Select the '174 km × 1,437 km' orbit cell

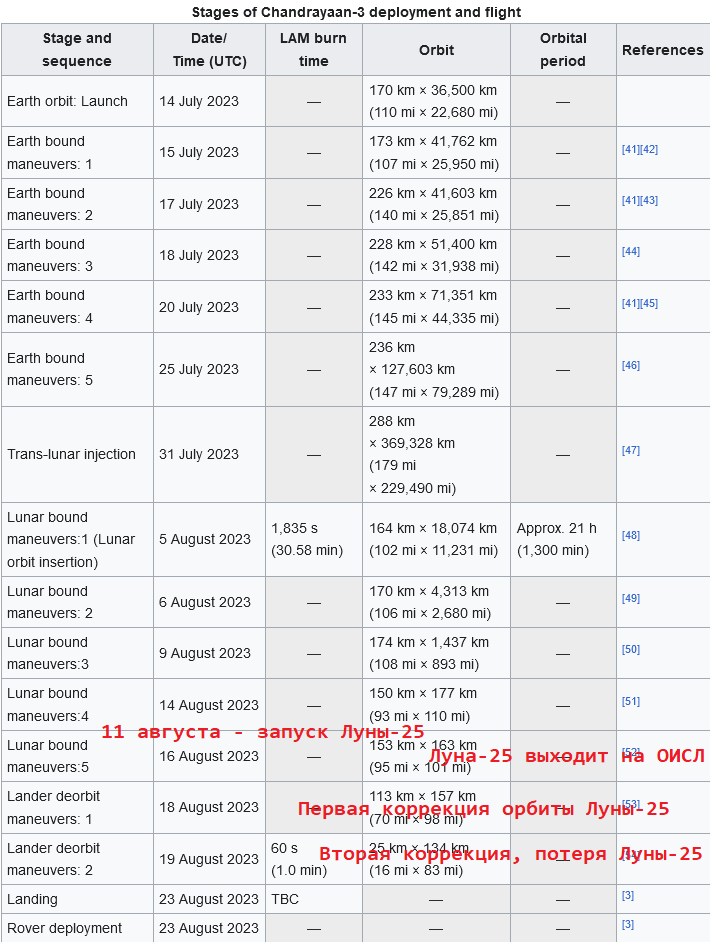click(437, 653)
